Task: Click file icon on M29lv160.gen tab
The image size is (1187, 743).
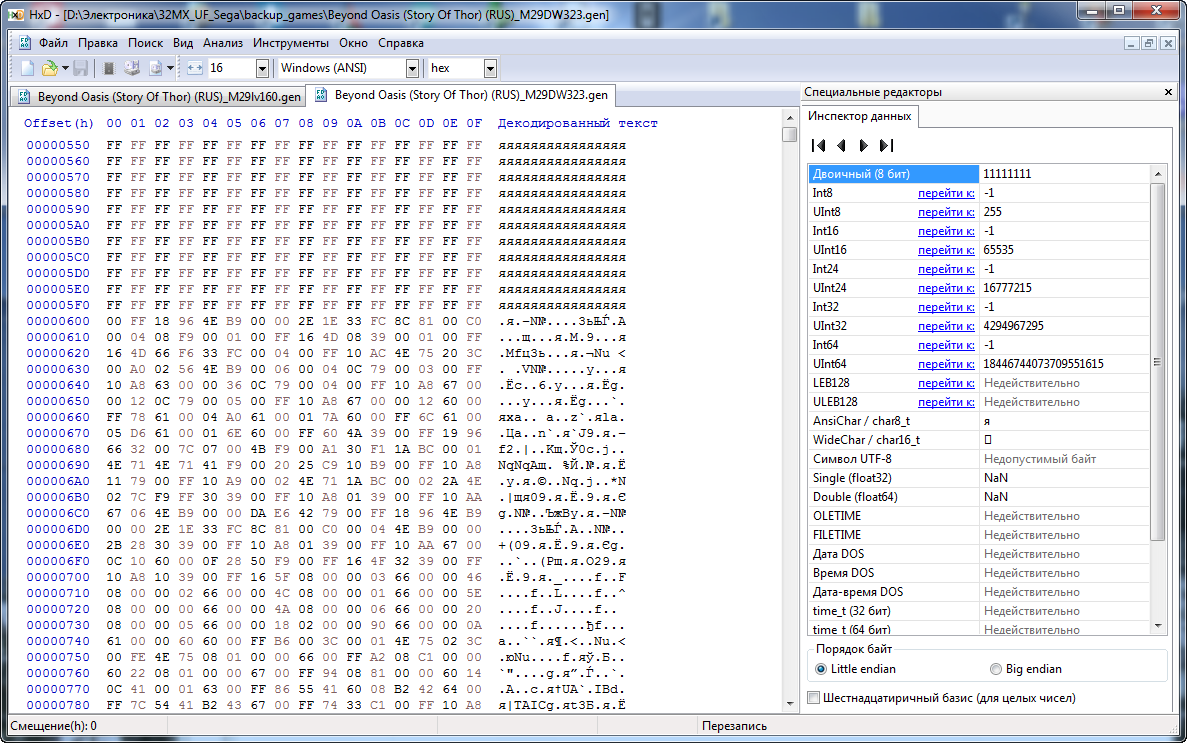Action: click(x=24, y=97)
